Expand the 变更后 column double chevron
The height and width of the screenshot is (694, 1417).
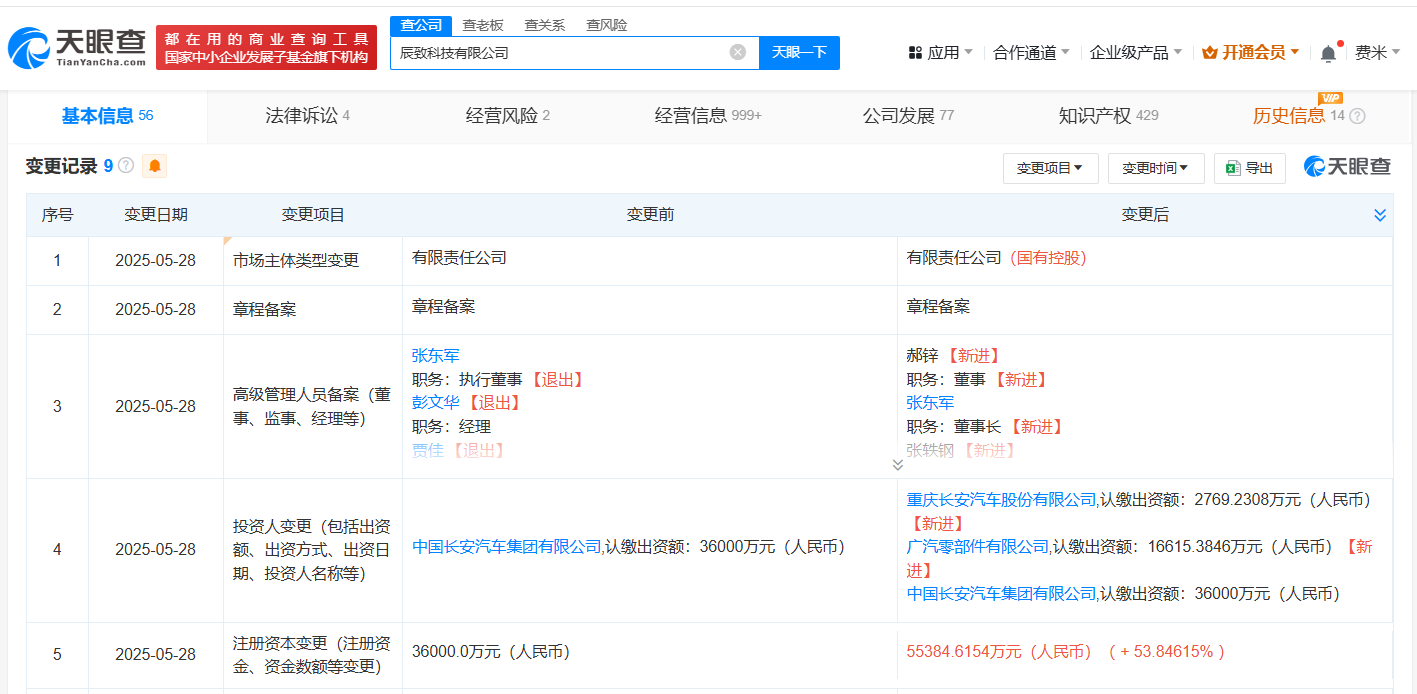pos(1380,215)
